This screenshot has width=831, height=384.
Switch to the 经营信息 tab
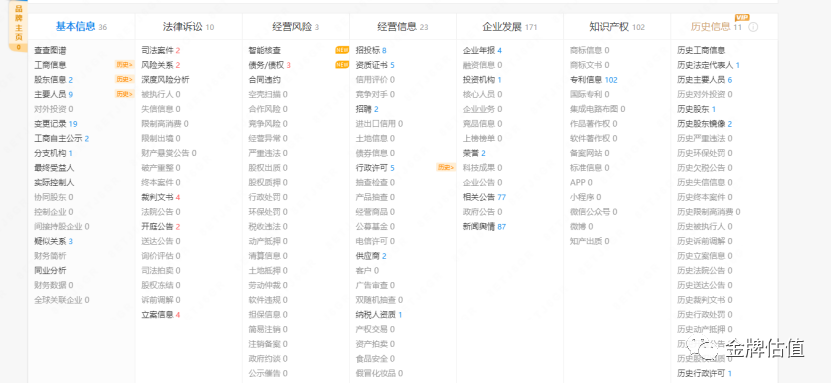coord(403,26)
